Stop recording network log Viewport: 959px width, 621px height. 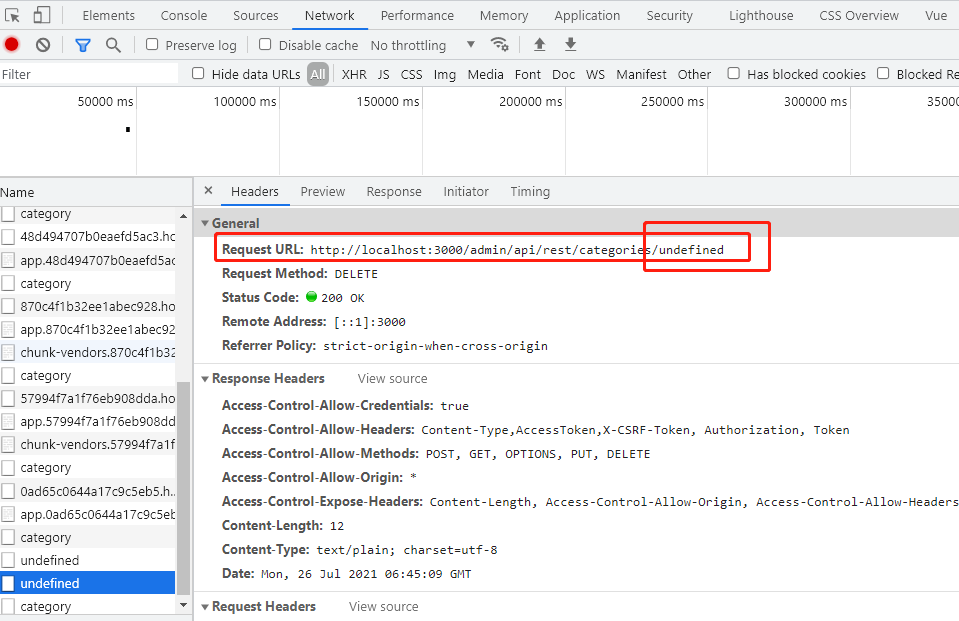(x=12, y=44)
